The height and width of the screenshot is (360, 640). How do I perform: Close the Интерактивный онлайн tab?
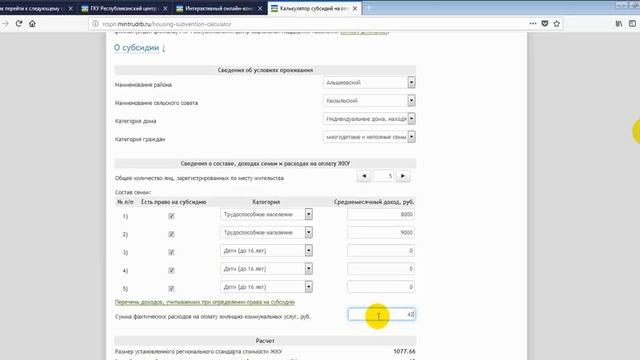click(260, 8)
